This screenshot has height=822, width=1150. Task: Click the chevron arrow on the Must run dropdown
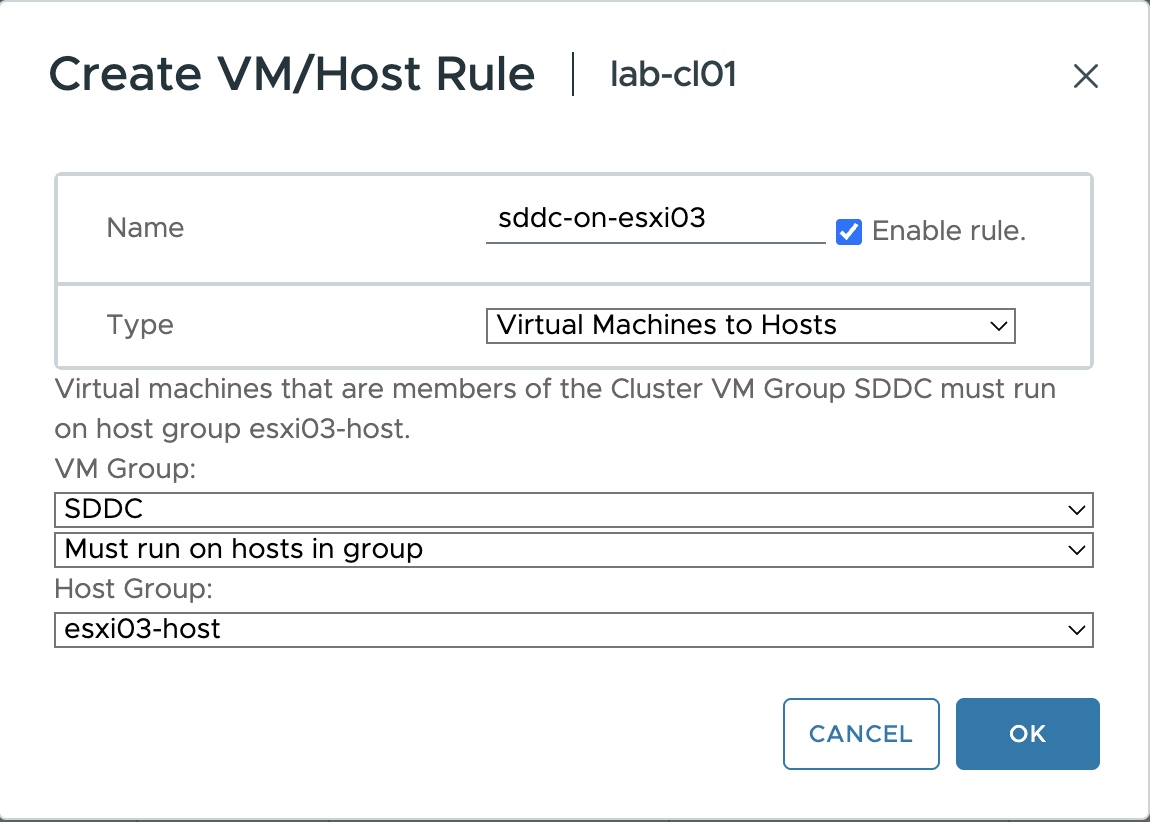[x=1076, y=550]
